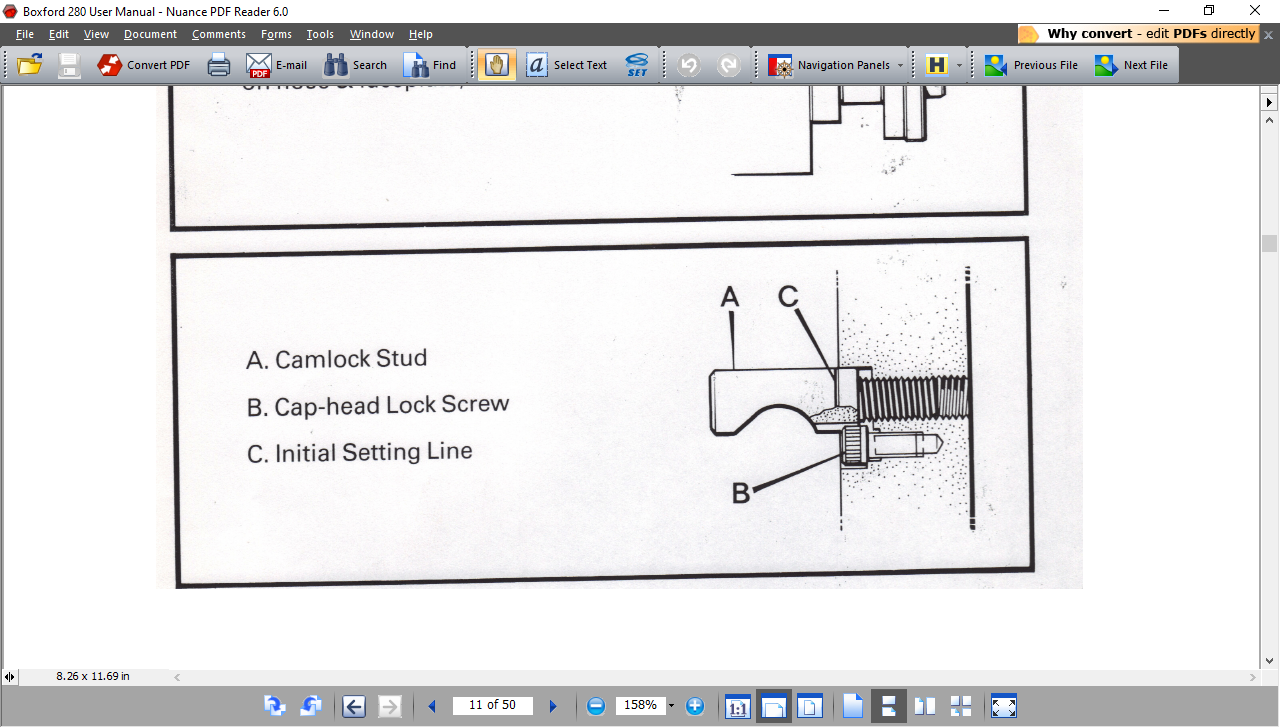Click the Convert PDF button

point(144,65)
